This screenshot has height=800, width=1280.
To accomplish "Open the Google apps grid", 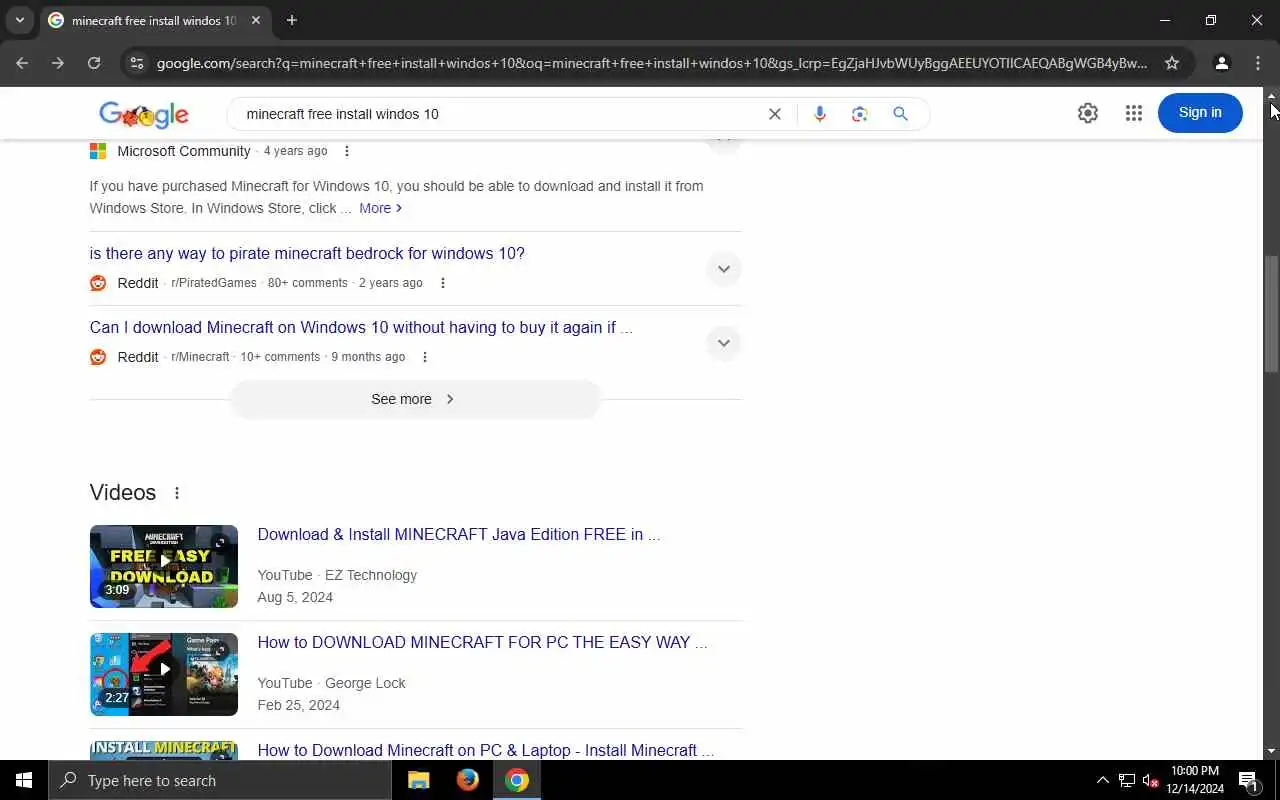I will (1133, 113).
